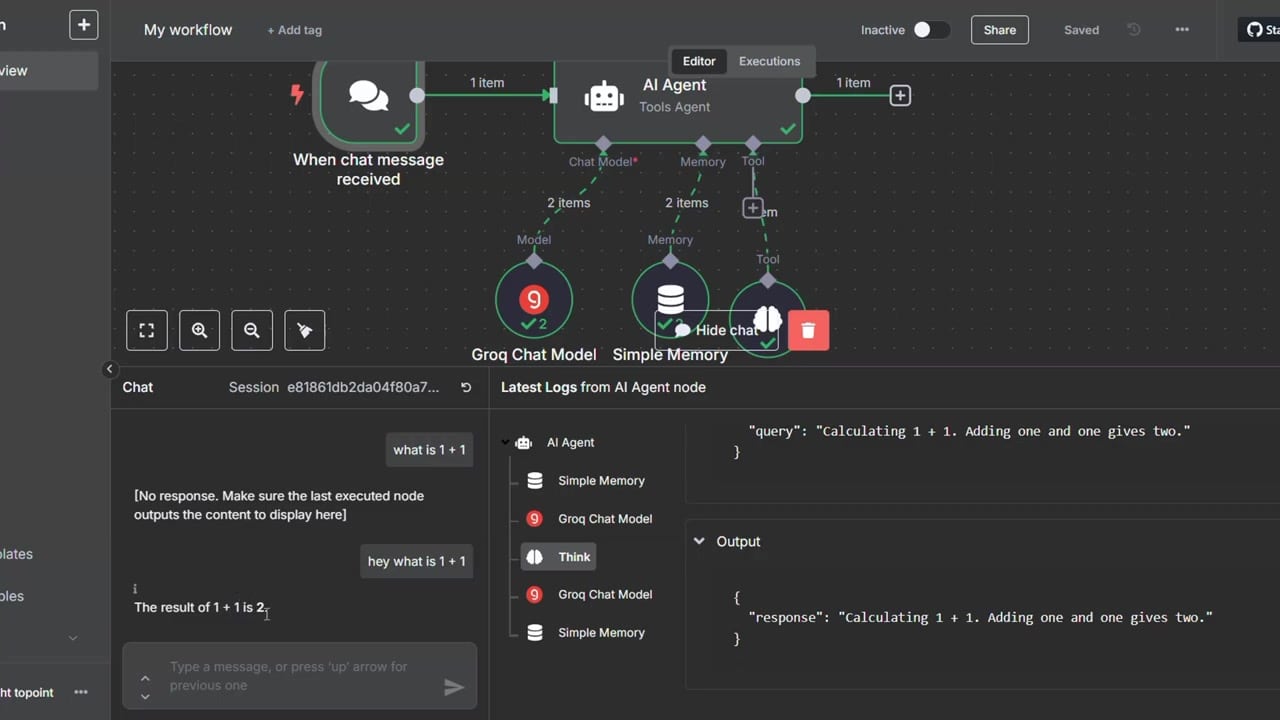Viewport: 1280px width, 720px height.
Task: Click the lightning trigger icon beside chat node
Action: coord(297,94)
